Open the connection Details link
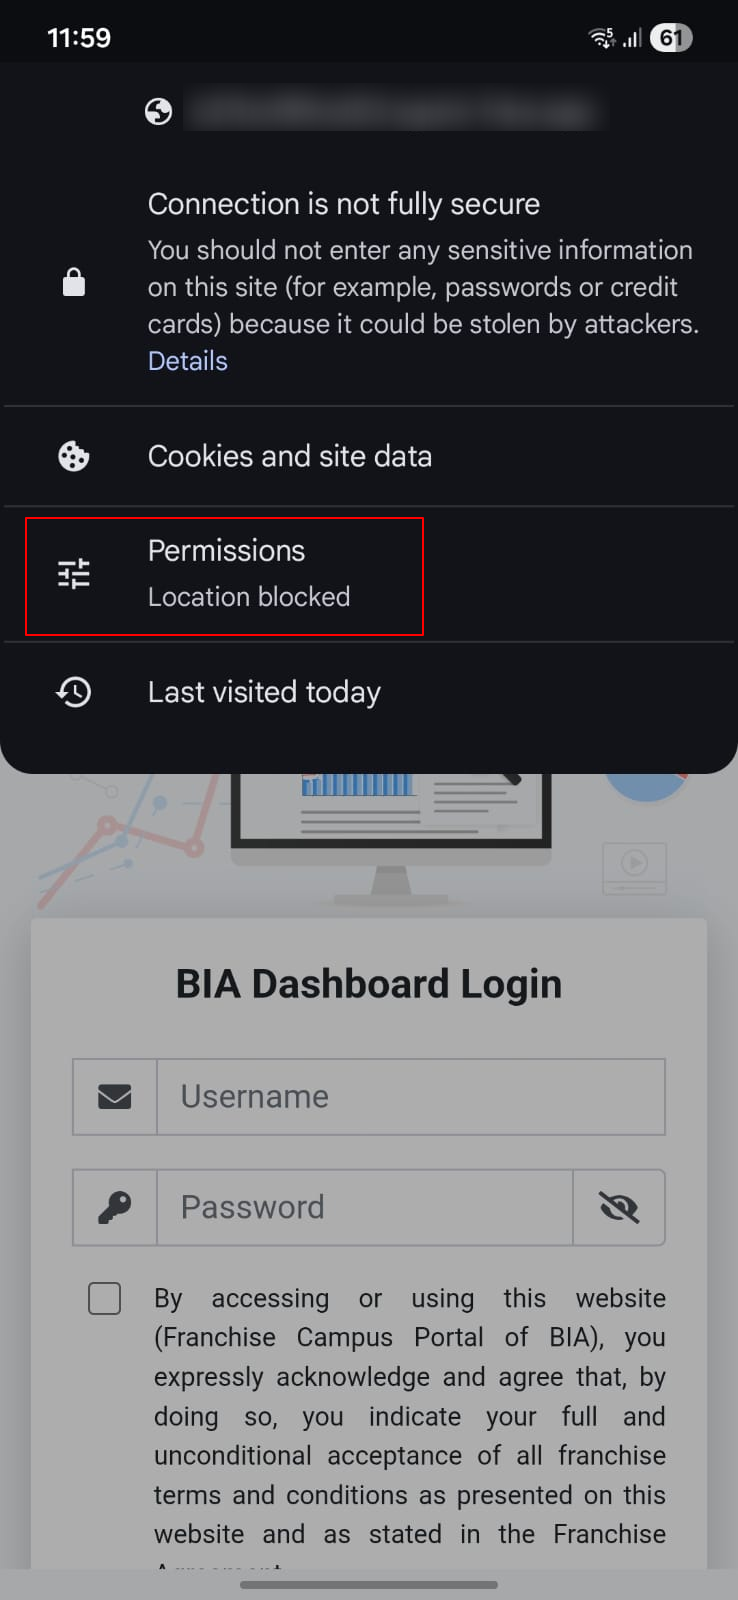The height and width of the screenshot is (1600, 738). coord(188,361)
